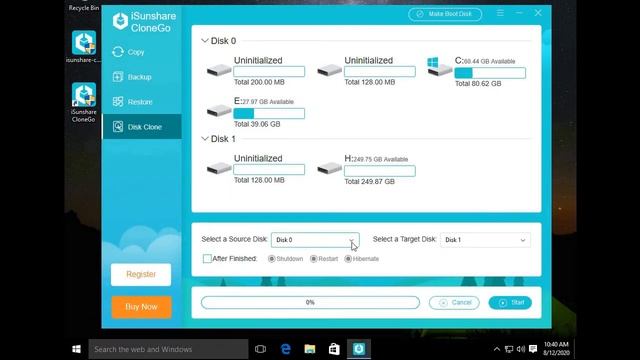640x360 pixels.
Task: Click the Total 249.87 GB label
Action: (x=369, y=182)
